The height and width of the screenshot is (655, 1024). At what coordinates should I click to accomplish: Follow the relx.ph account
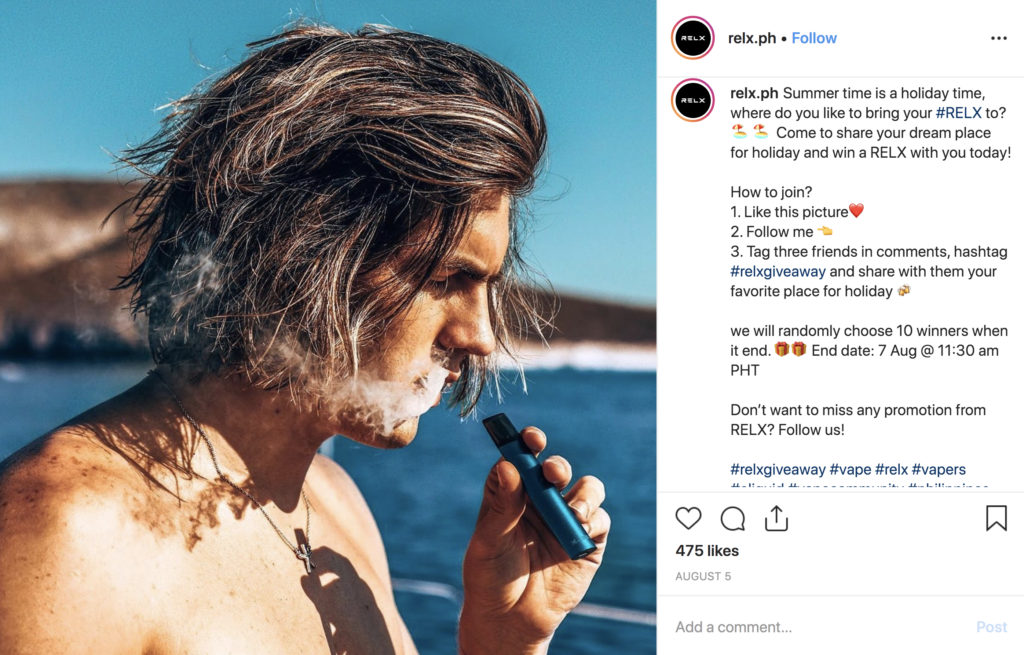814,39
